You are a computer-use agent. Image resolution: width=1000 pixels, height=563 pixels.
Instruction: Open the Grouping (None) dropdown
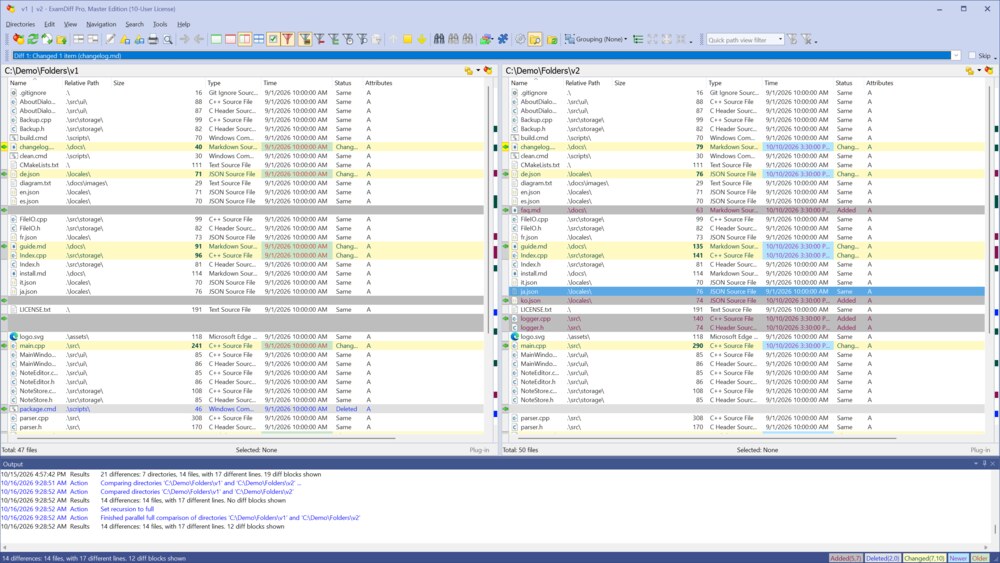[596, 40]
